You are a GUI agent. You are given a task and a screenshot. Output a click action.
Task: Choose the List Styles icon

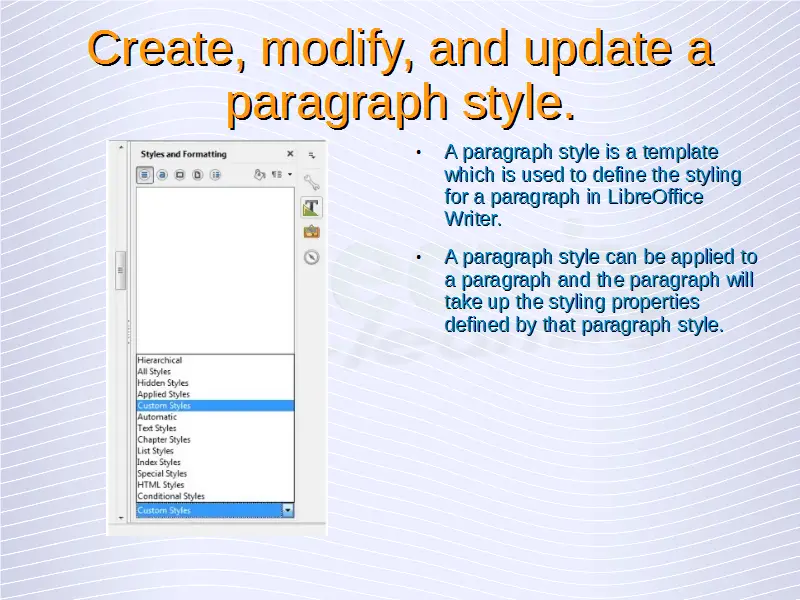[x=215, y=175]
